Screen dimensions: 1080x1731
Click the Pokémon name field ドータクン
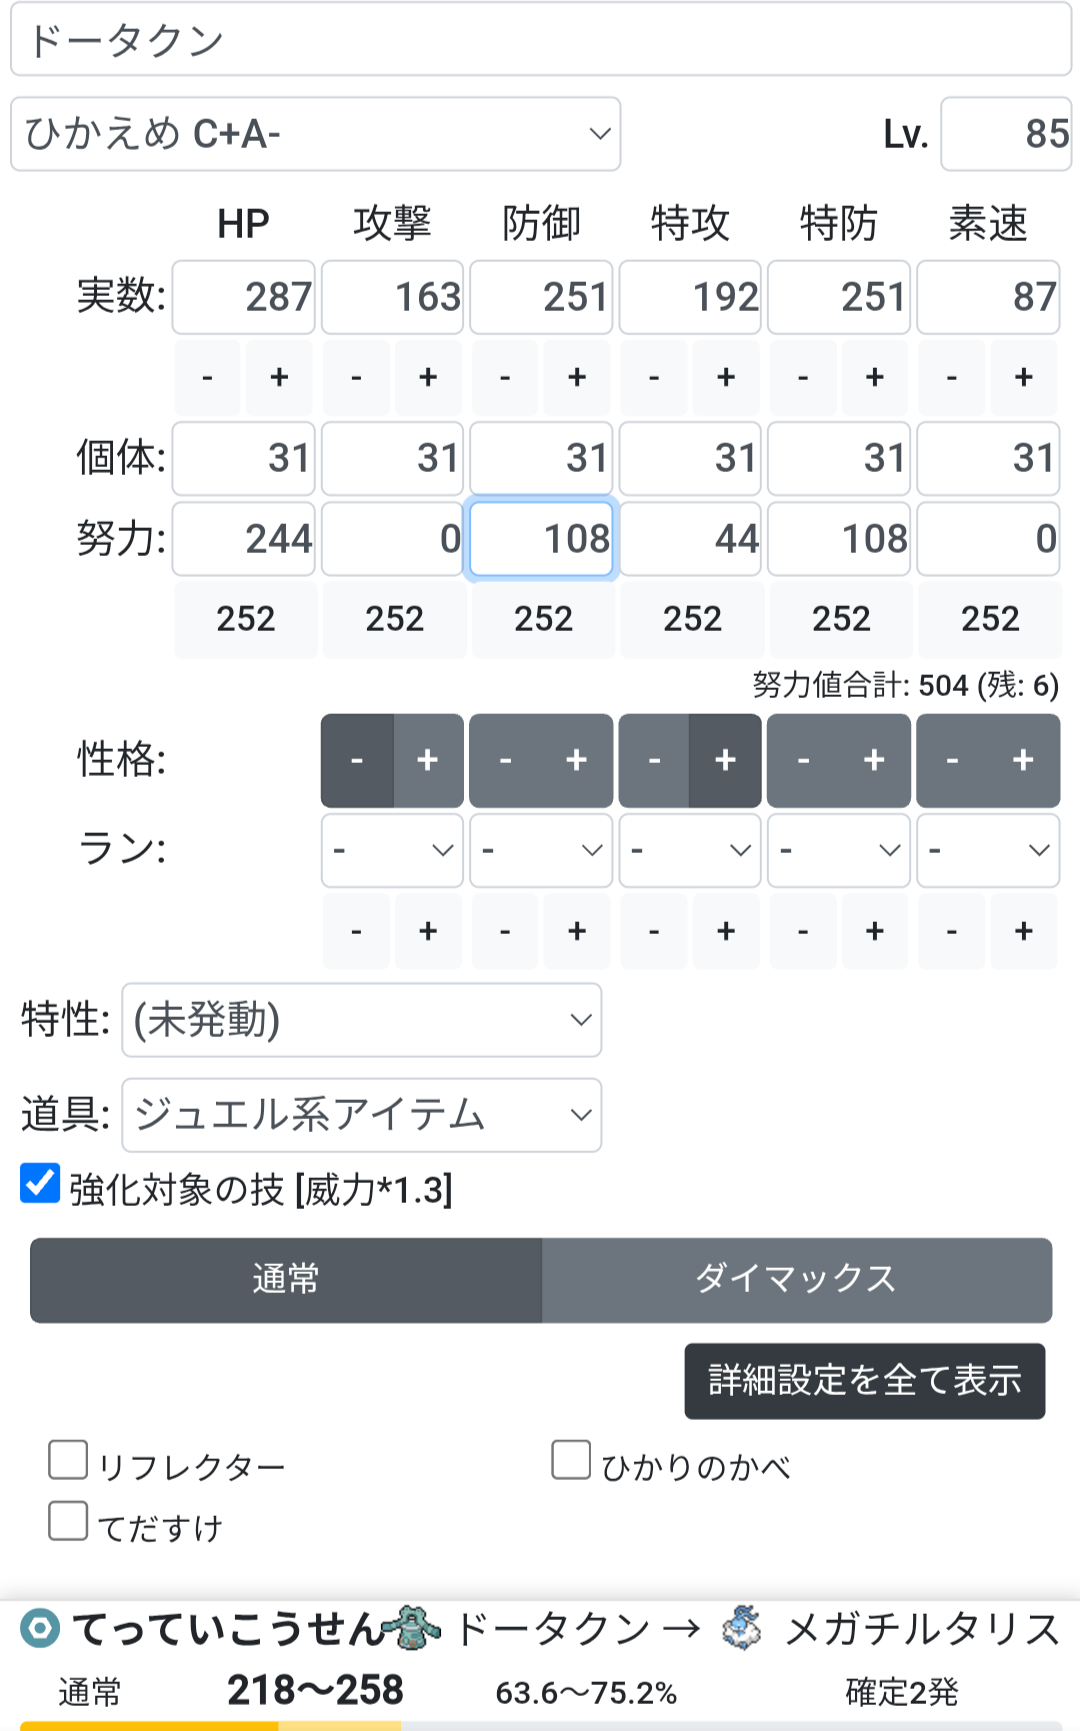[x=540, y=41]
